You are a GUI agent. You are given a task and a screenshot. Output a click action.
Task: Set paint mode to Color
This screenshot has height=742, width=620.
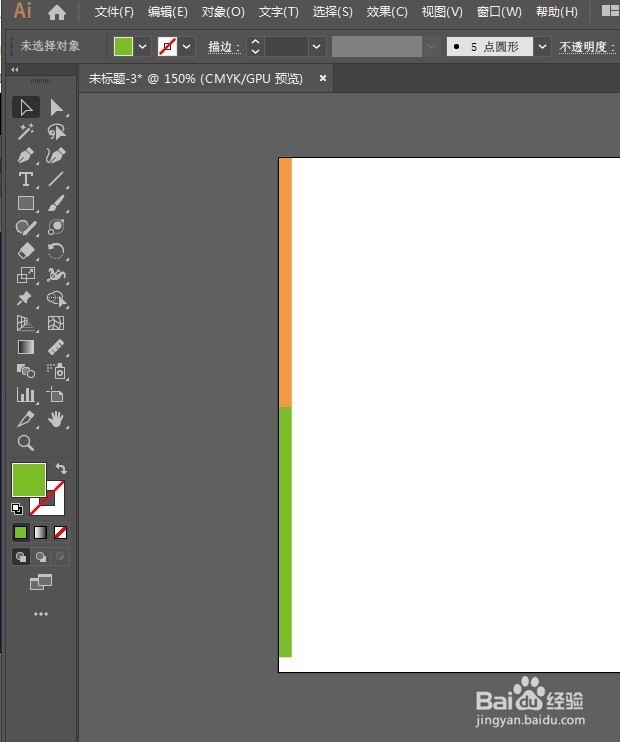tap(20, 533)
